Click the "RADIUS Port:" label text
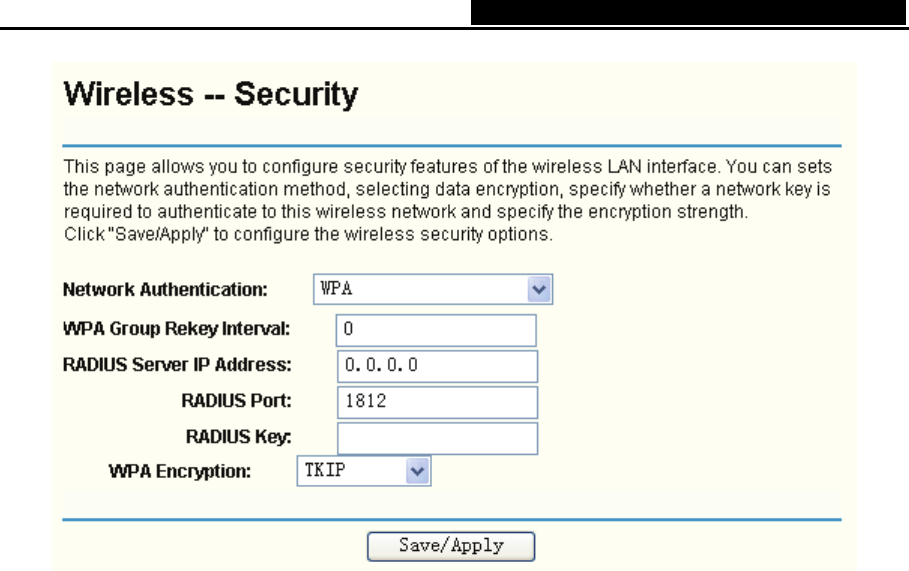909x571 pixels. tap(236, 401)
